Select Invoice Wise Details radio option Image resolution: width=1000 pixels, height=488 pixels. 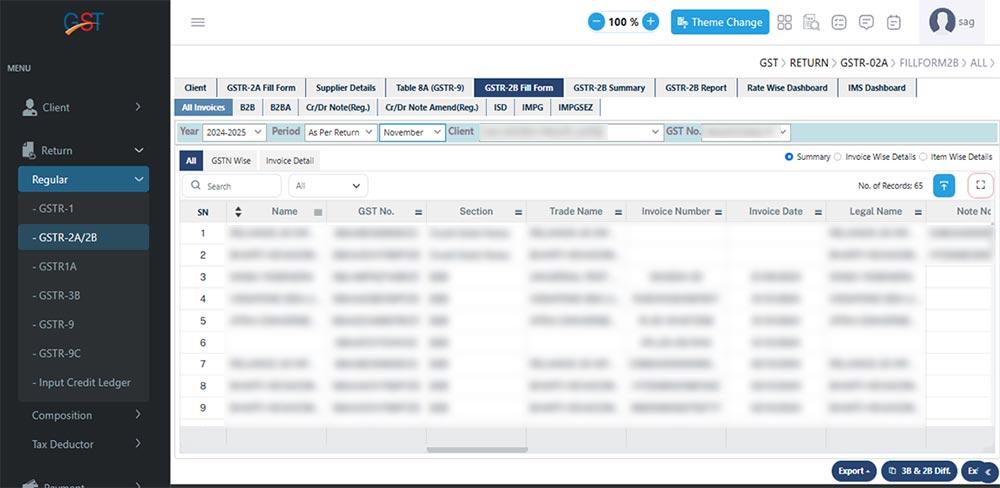[838, 157]
